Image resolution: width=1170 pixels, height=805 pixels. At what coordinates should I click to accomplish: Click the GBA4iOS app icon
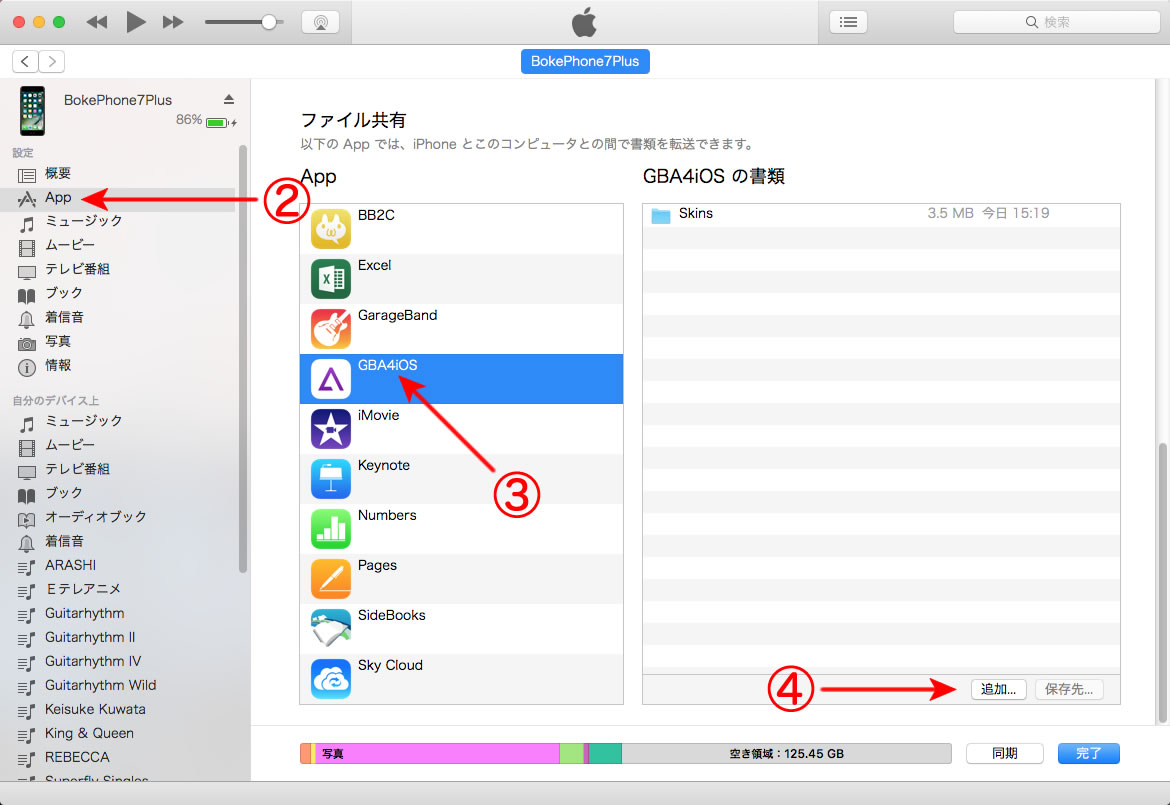(331, 378)
